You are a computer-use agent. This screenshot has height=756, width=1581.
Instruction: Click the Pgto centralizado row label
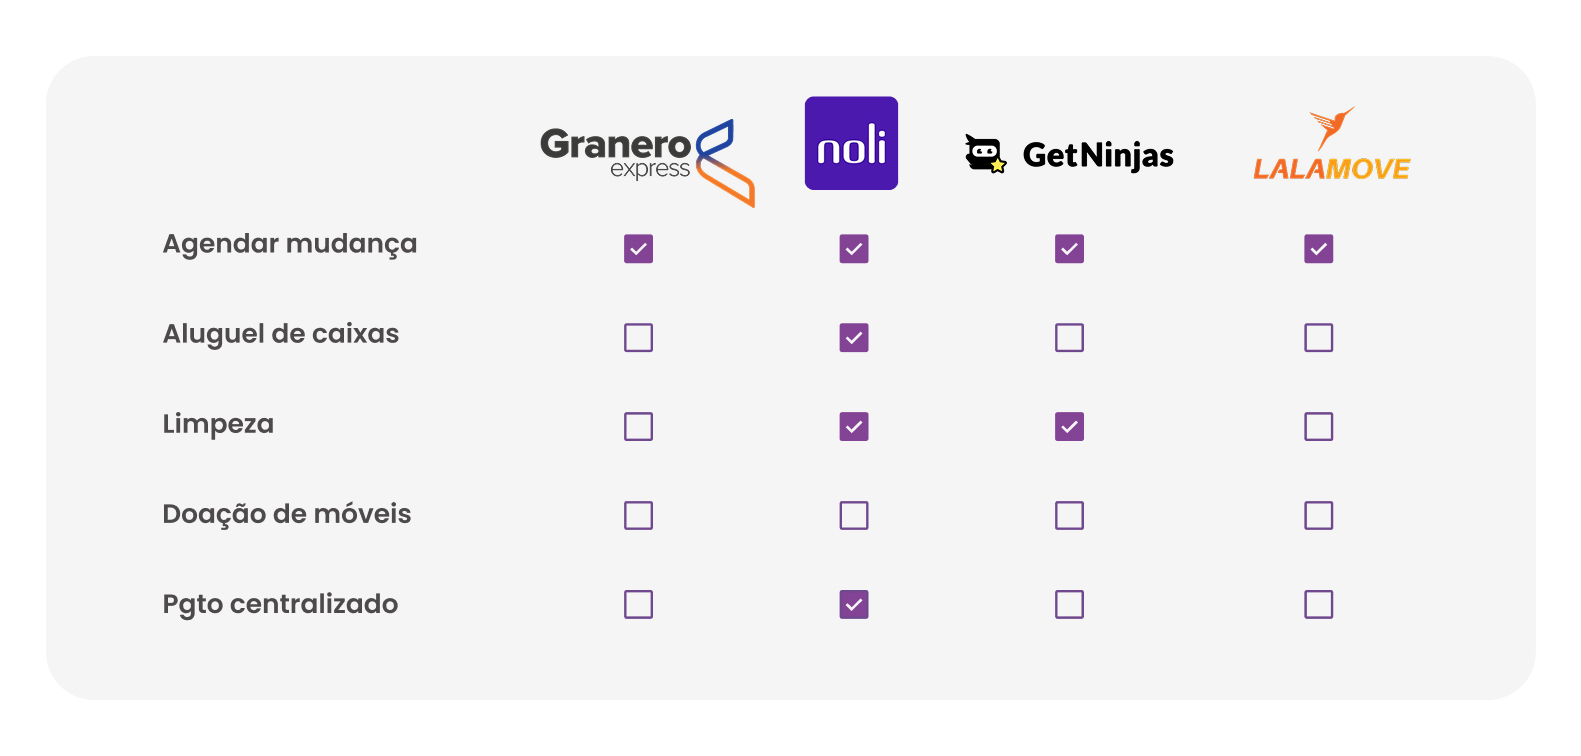[x=280, y=605]
